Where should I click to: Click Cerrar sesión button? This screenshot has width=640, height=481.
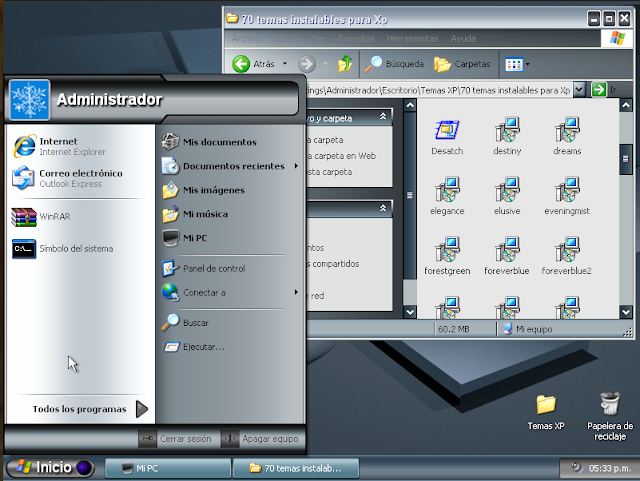(176, 439)
